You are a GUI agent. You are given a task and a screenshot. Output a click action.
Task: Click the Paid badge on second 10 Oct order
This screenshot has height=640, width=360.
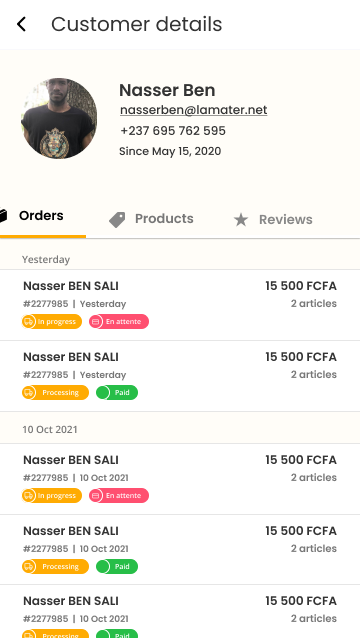(117, 567)
